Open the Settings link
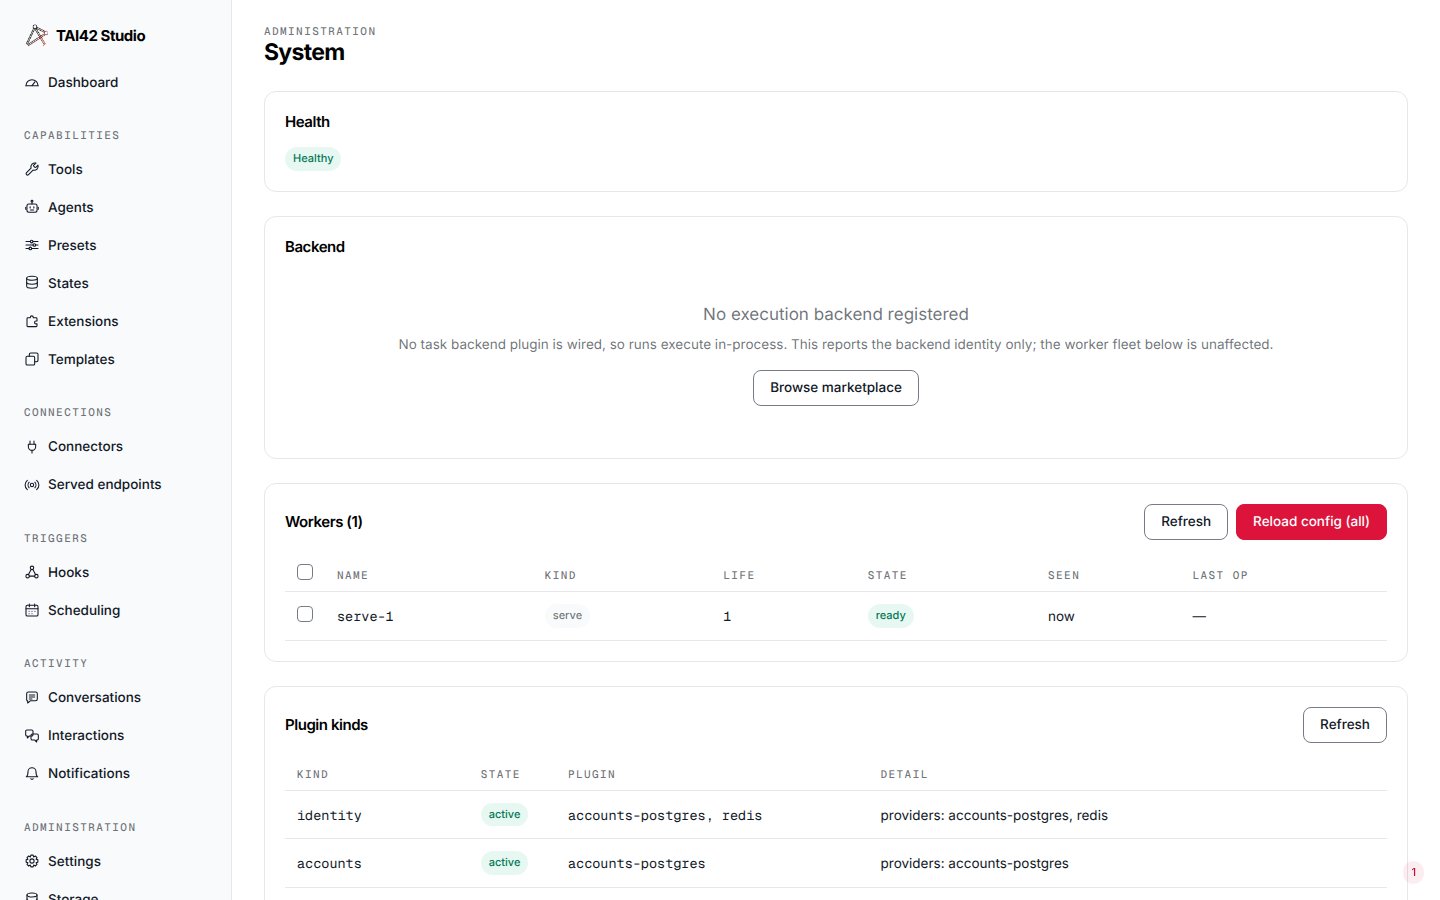The width and height of the screenshot is (1440, 900). (74, 862)
